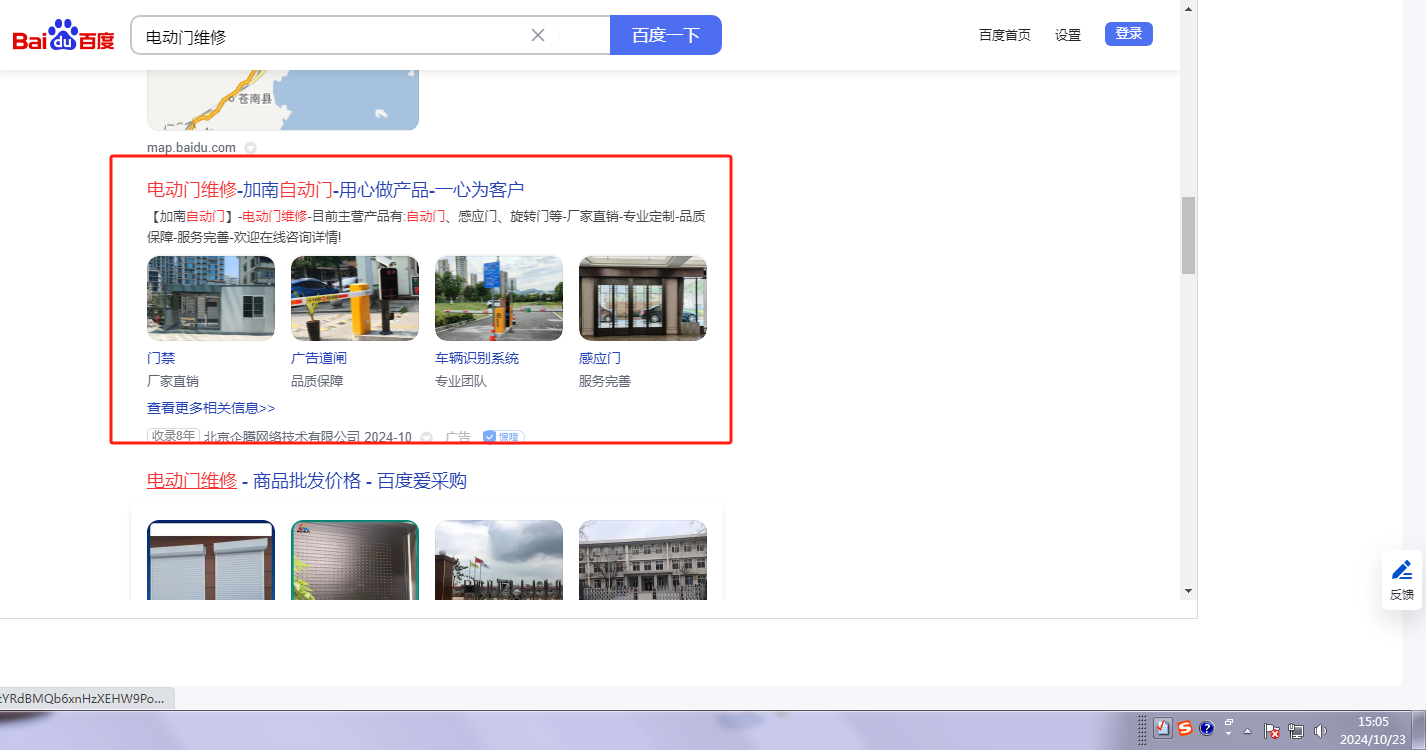
Task: Click the ad description text starting 【加南自动门】
Action: (x=426, y=227)
